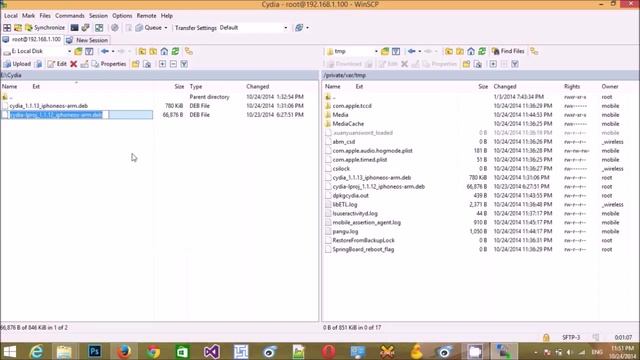This screenshot has width=640, height=360.
Task: Open the Options menu
Action: [122, 16]
